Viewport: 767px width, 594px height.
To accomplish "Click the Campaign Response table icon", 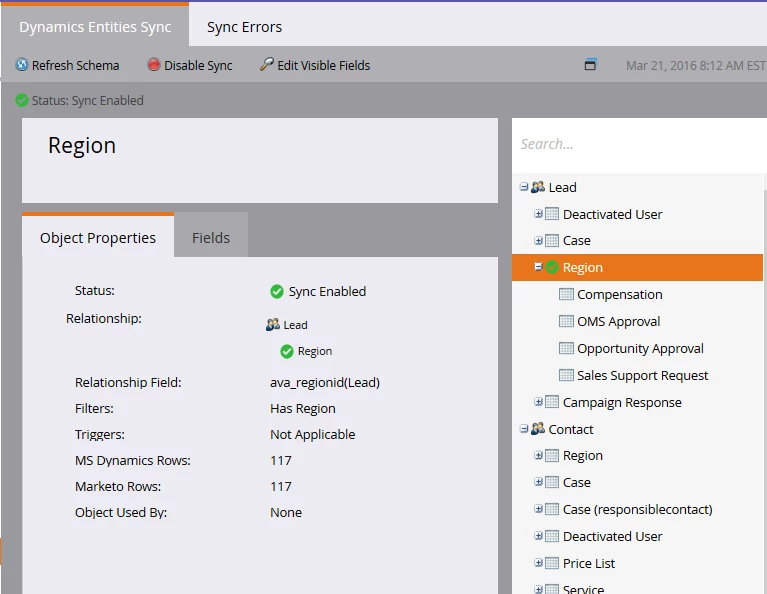I will (x=552, y=402).
